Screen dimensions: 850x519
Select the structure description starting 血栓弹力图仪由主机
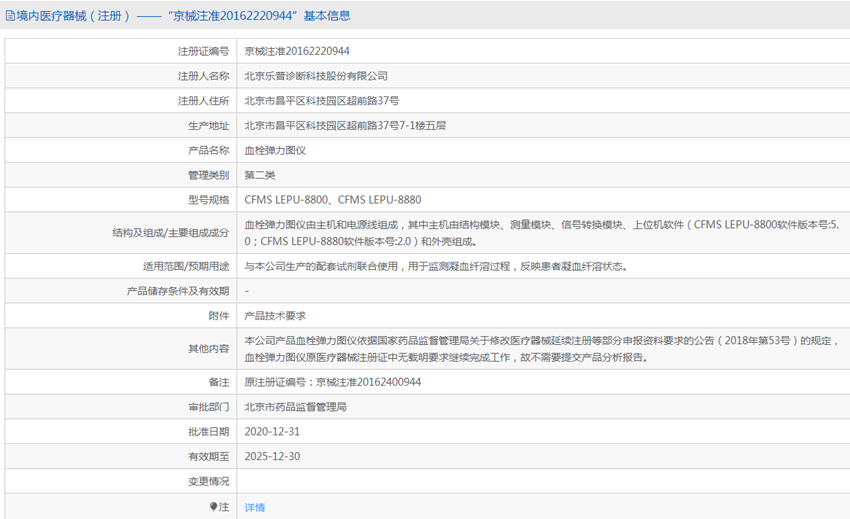coord(542,233)
